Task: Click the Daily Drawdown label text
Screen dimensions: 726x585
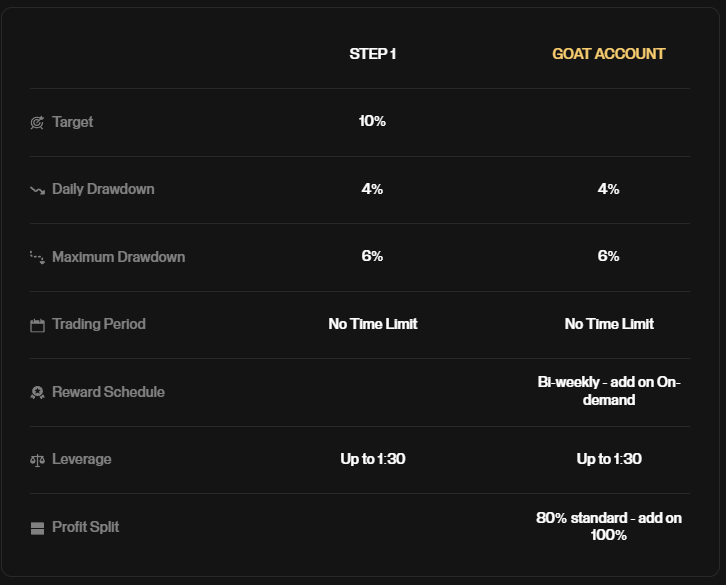Action: click(x=103, y=189)
